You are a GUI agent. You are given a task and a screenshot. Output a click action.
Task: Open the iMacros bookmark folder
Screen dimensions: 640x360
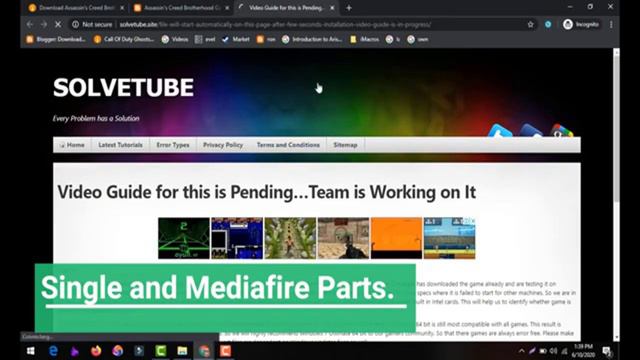[364, 39]
